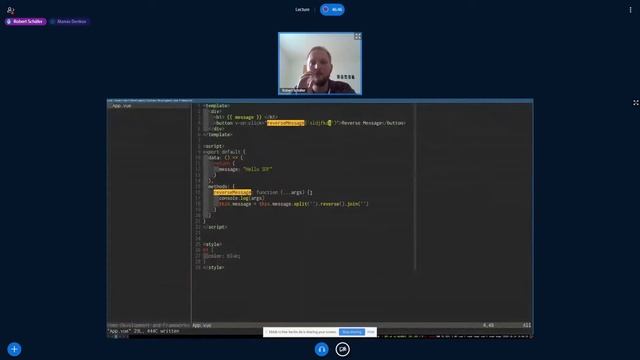Click the App.vue label in the editor status line
Viewport: 640px width, 360px height.
(x=202, y=325)
